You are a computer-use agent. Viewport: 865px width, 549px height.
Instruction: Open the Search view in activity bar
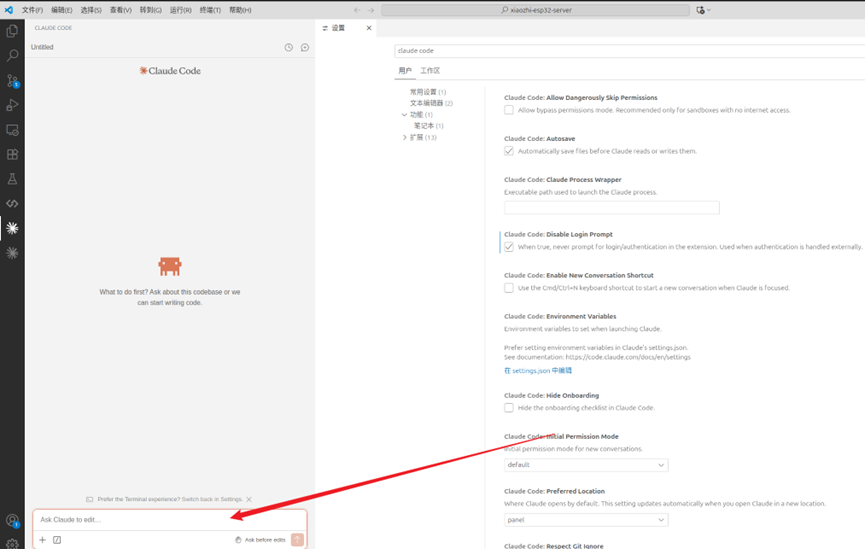12,55
